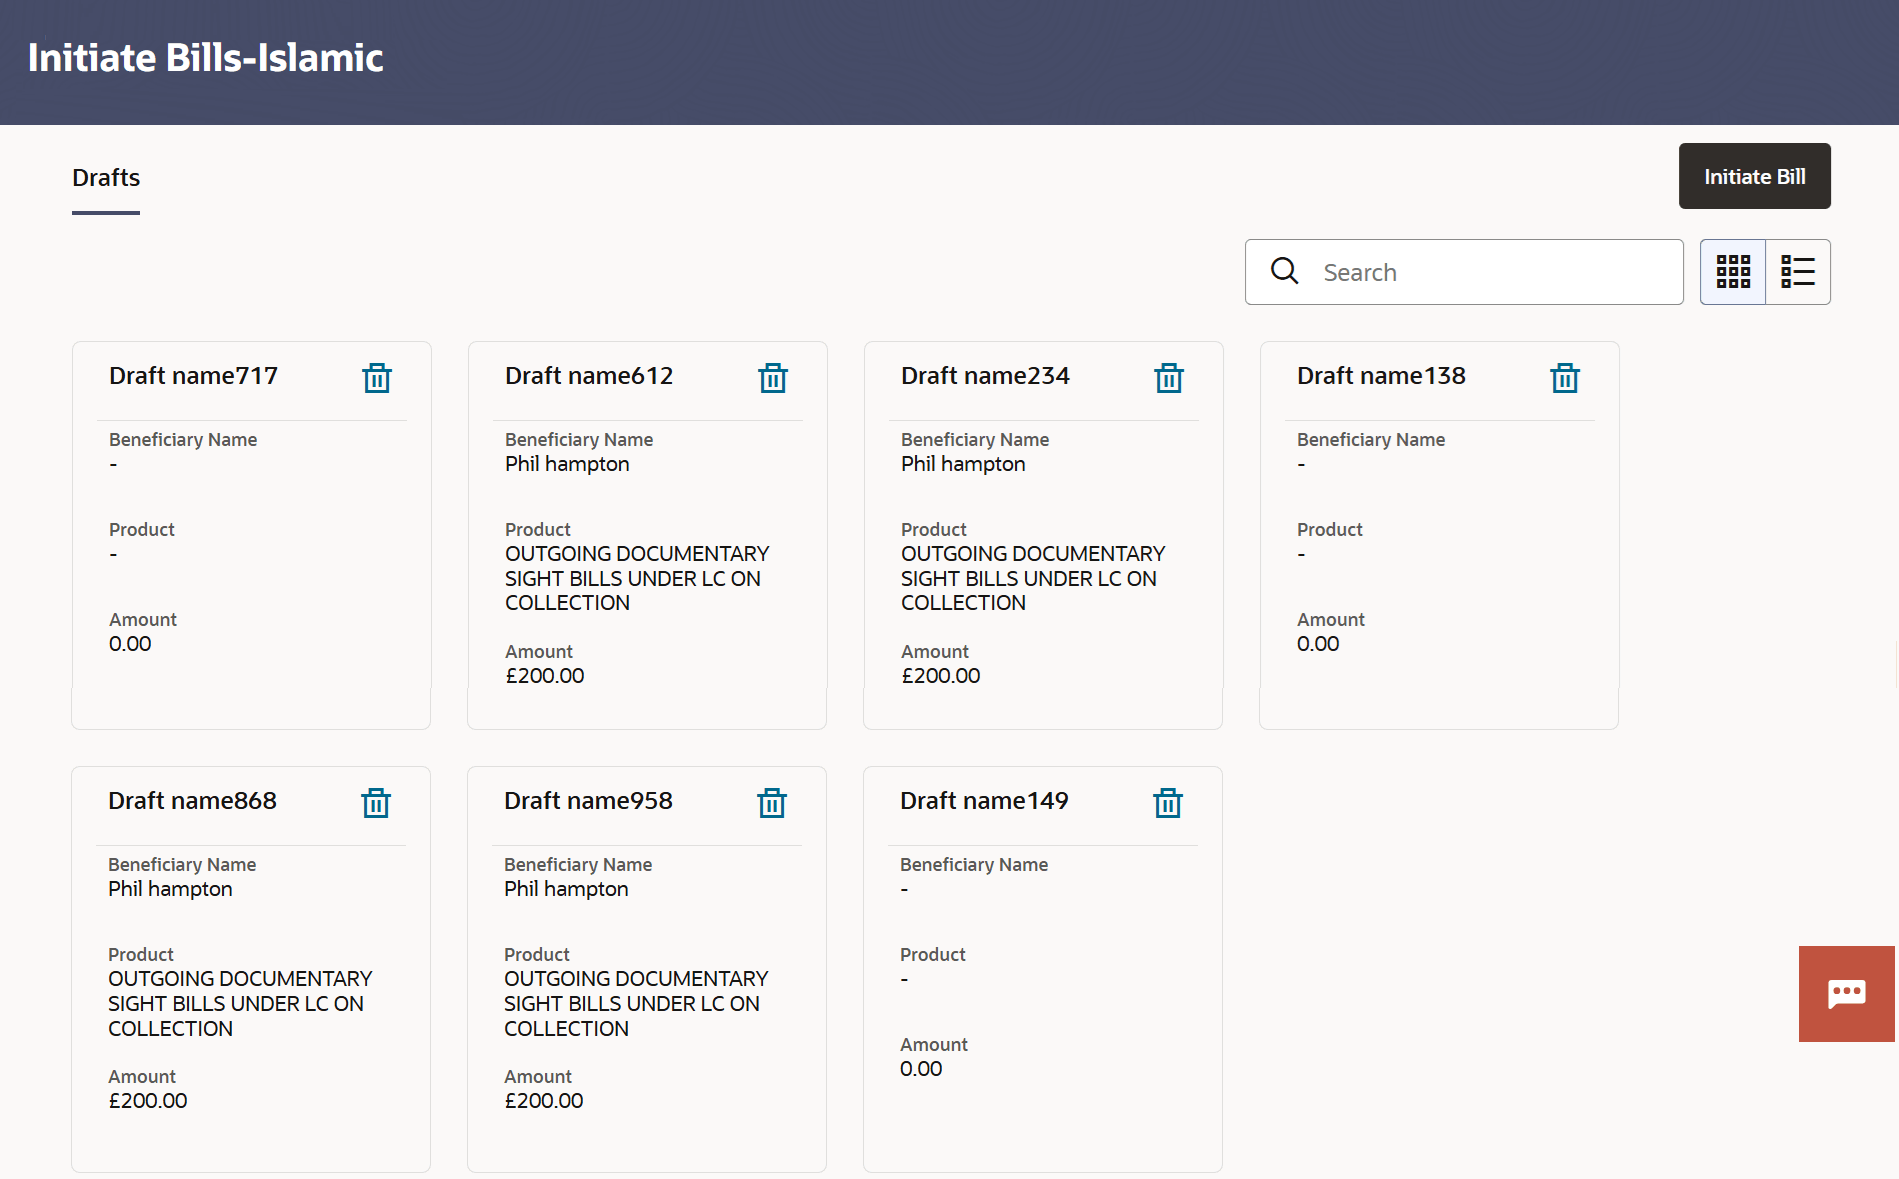Open Draft name717 card title
Screen dimensions: 1899x1179
click(194, 376)
